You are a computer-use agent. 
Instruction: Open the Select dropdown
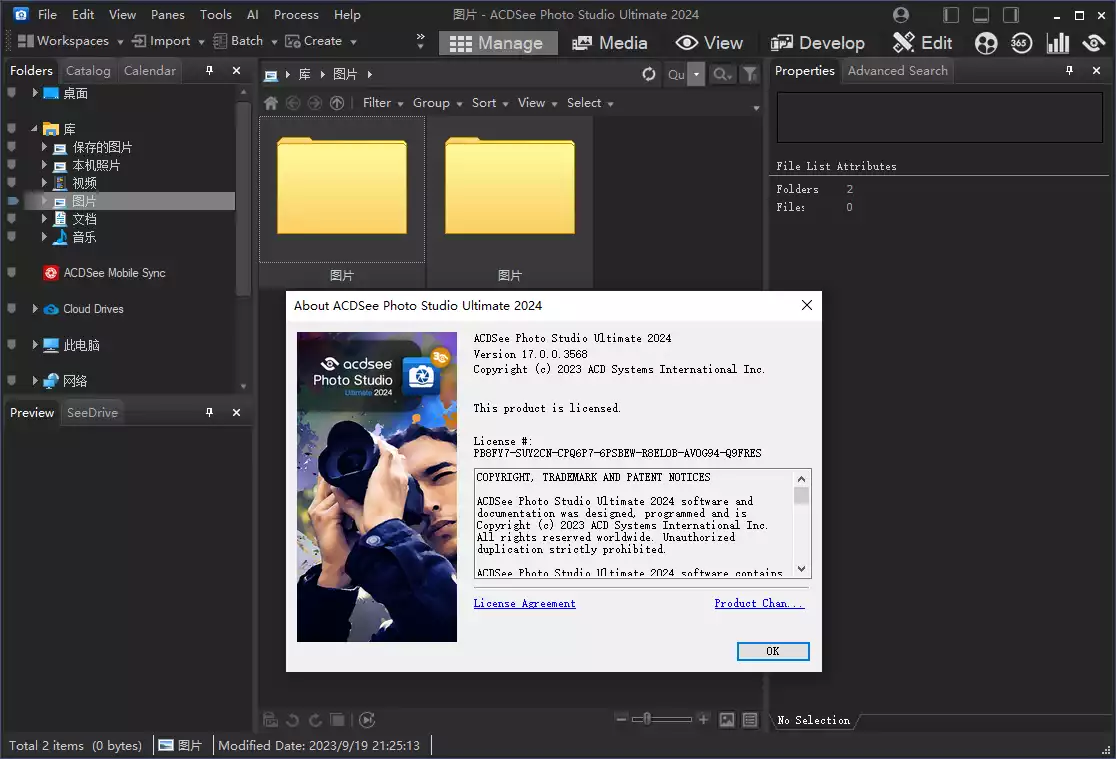pos(590,103)
